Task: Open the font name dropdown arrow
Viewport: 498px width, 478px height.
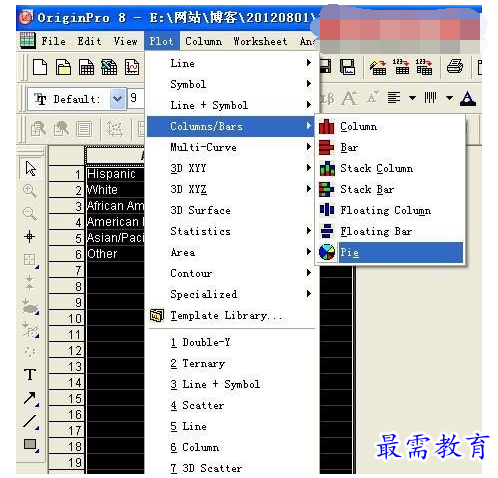Action: 117,99
